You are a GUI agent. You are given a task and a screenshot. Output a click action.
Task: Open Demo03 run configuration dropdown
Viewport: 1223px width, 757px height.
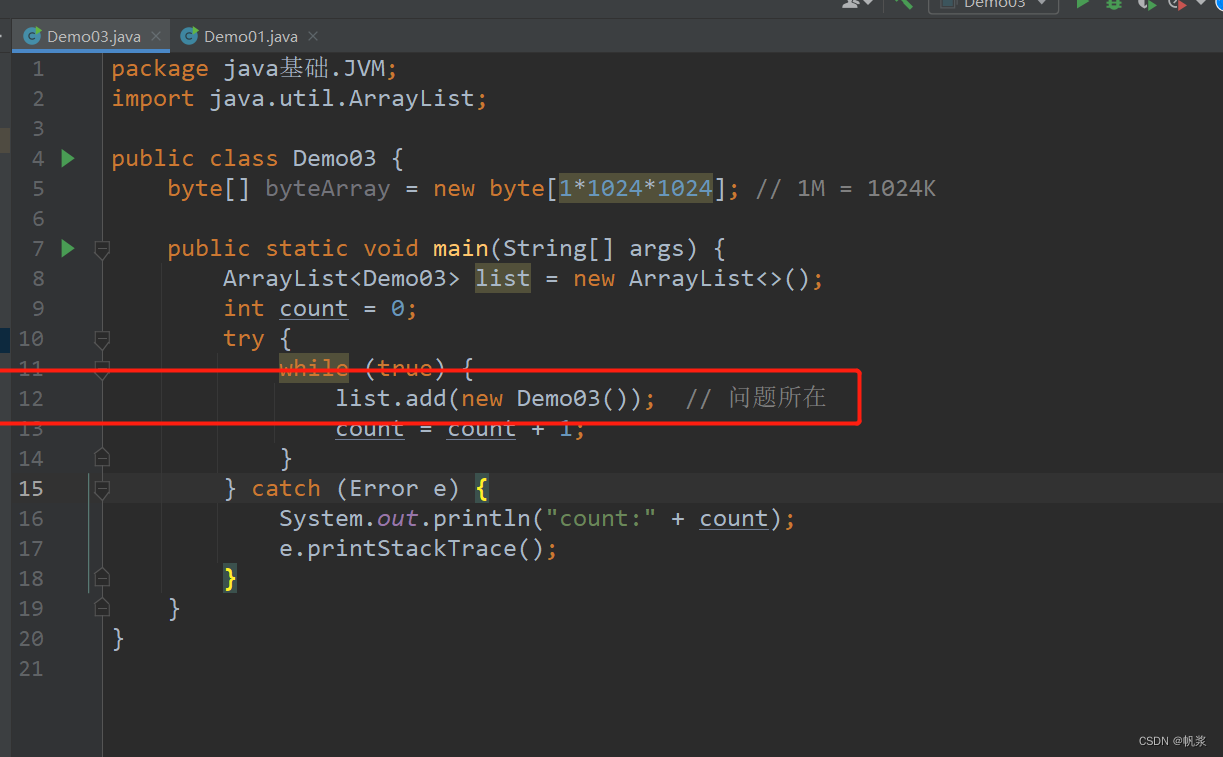[x=993, y=4]
